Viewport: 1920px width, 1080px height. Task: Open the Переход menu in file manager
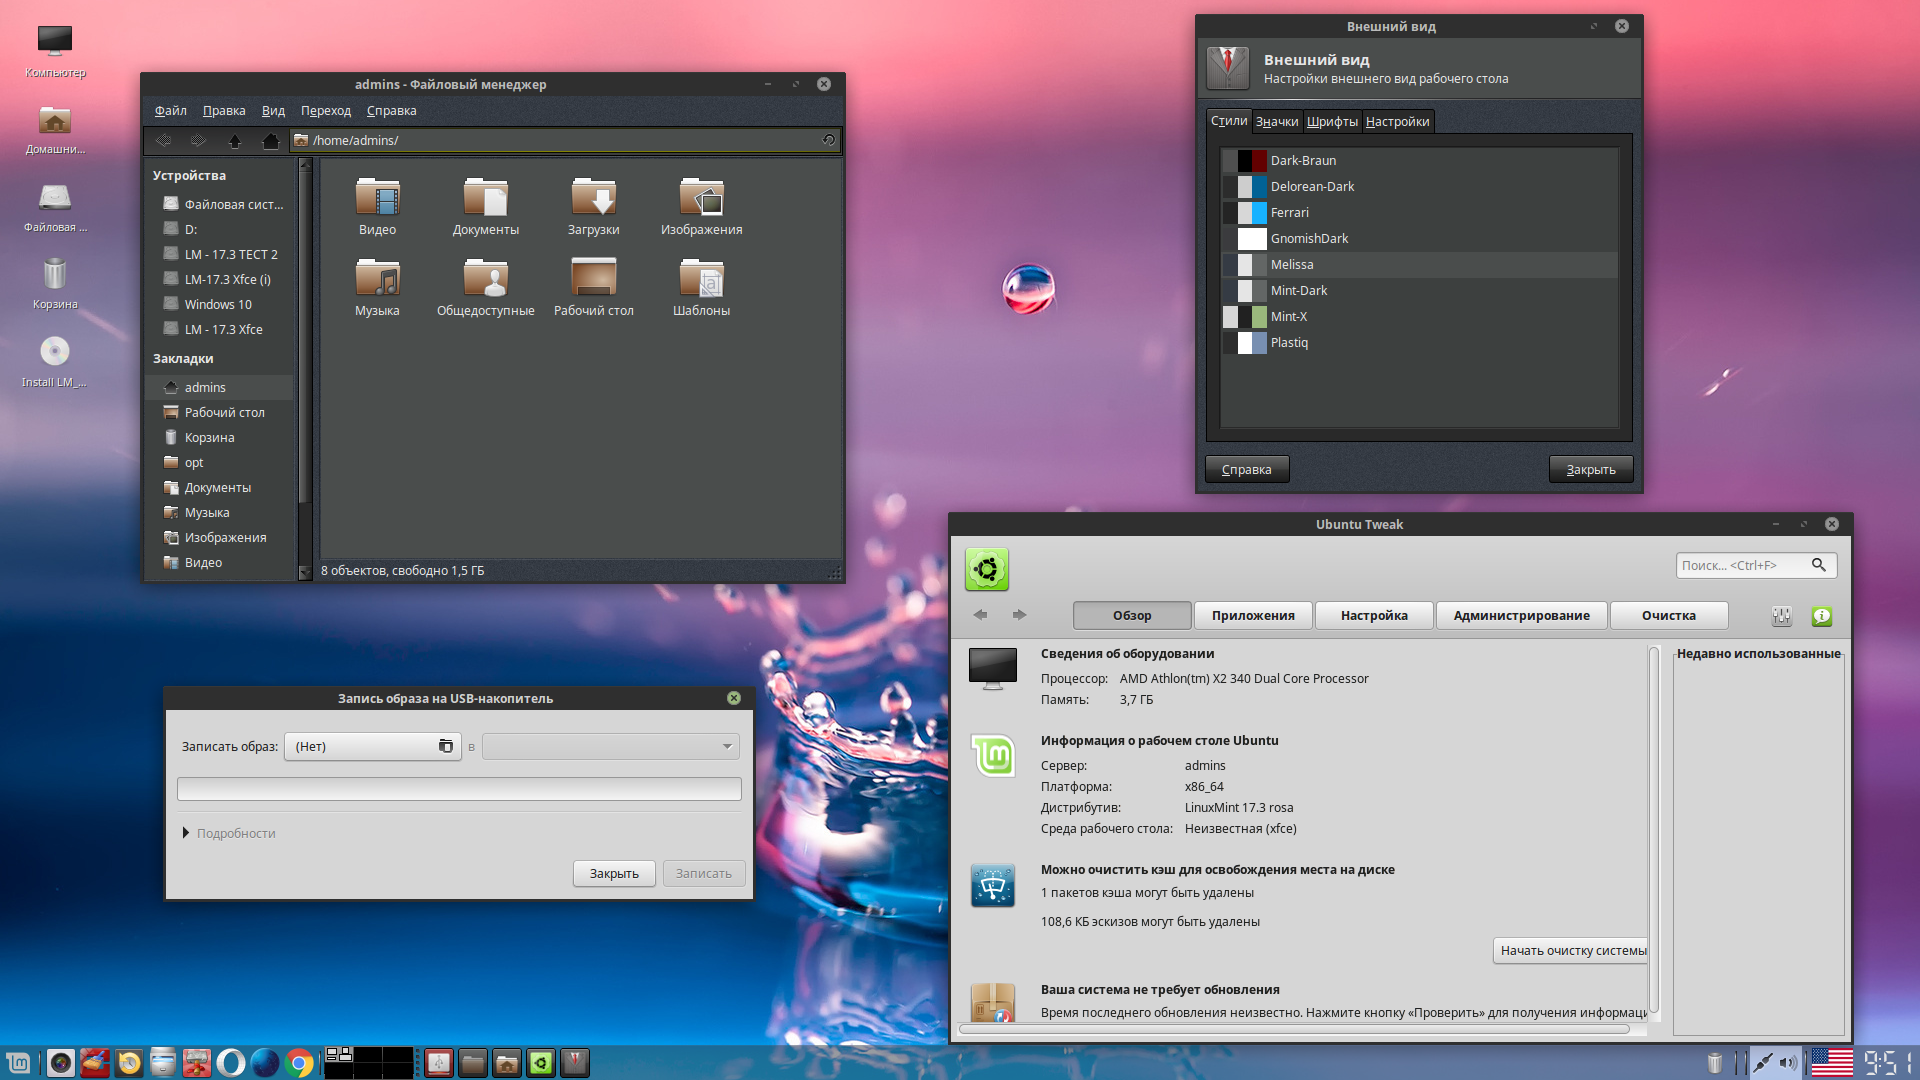(325, 110)
